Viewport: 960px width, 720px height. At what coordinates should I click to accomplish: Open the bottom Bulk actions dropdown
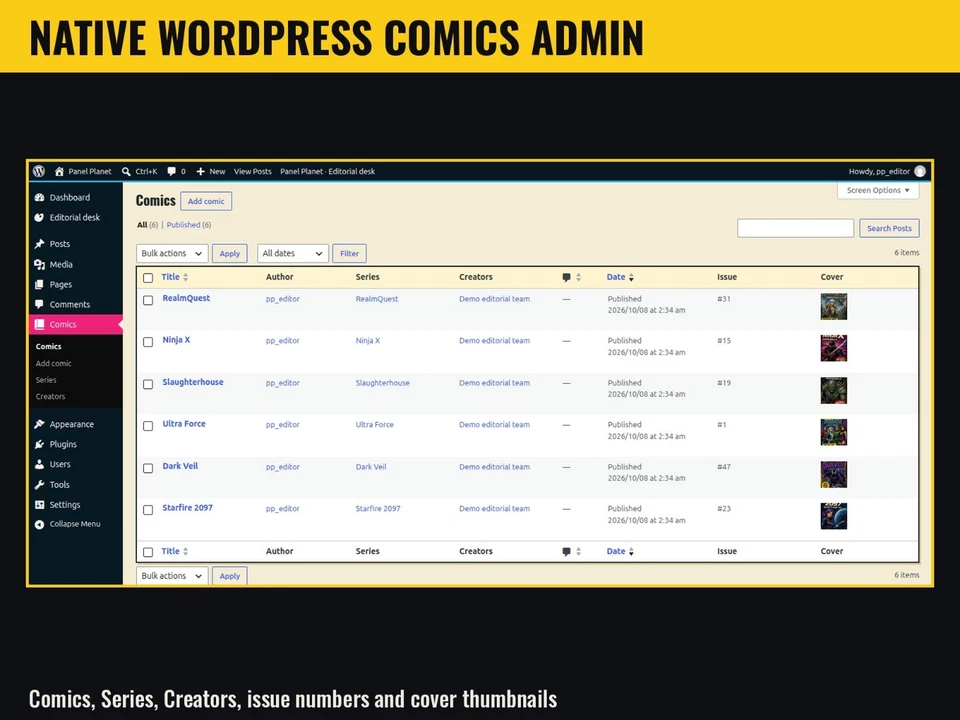click(172, 576)
